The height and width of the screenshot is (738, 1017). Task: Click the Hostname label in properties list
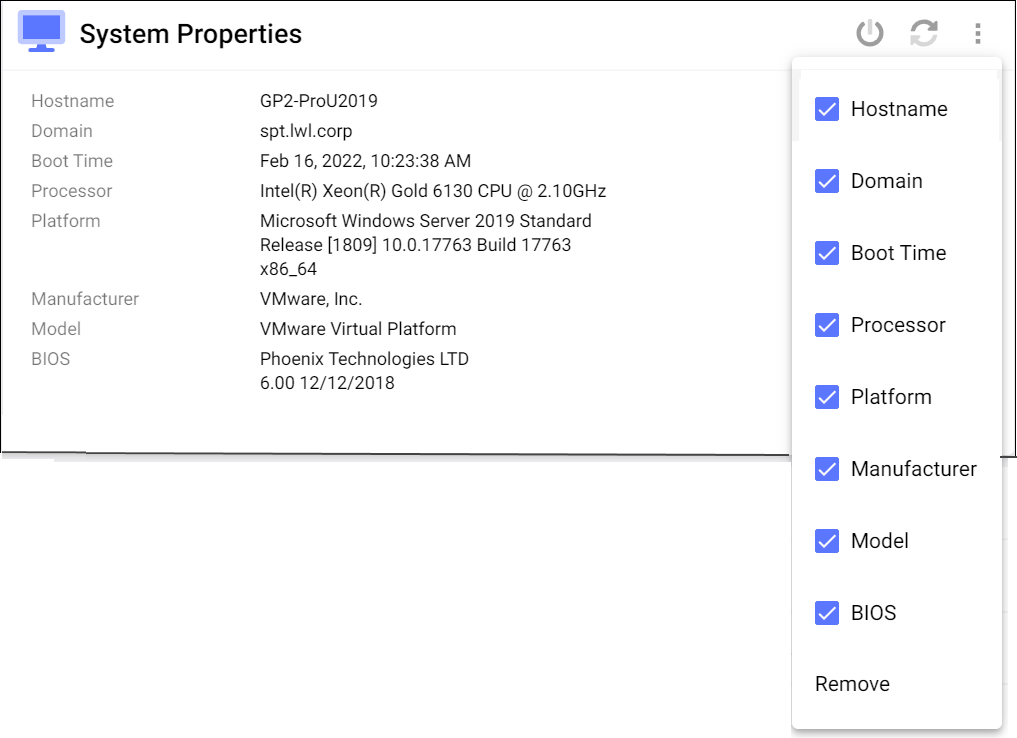pos(73,101)
